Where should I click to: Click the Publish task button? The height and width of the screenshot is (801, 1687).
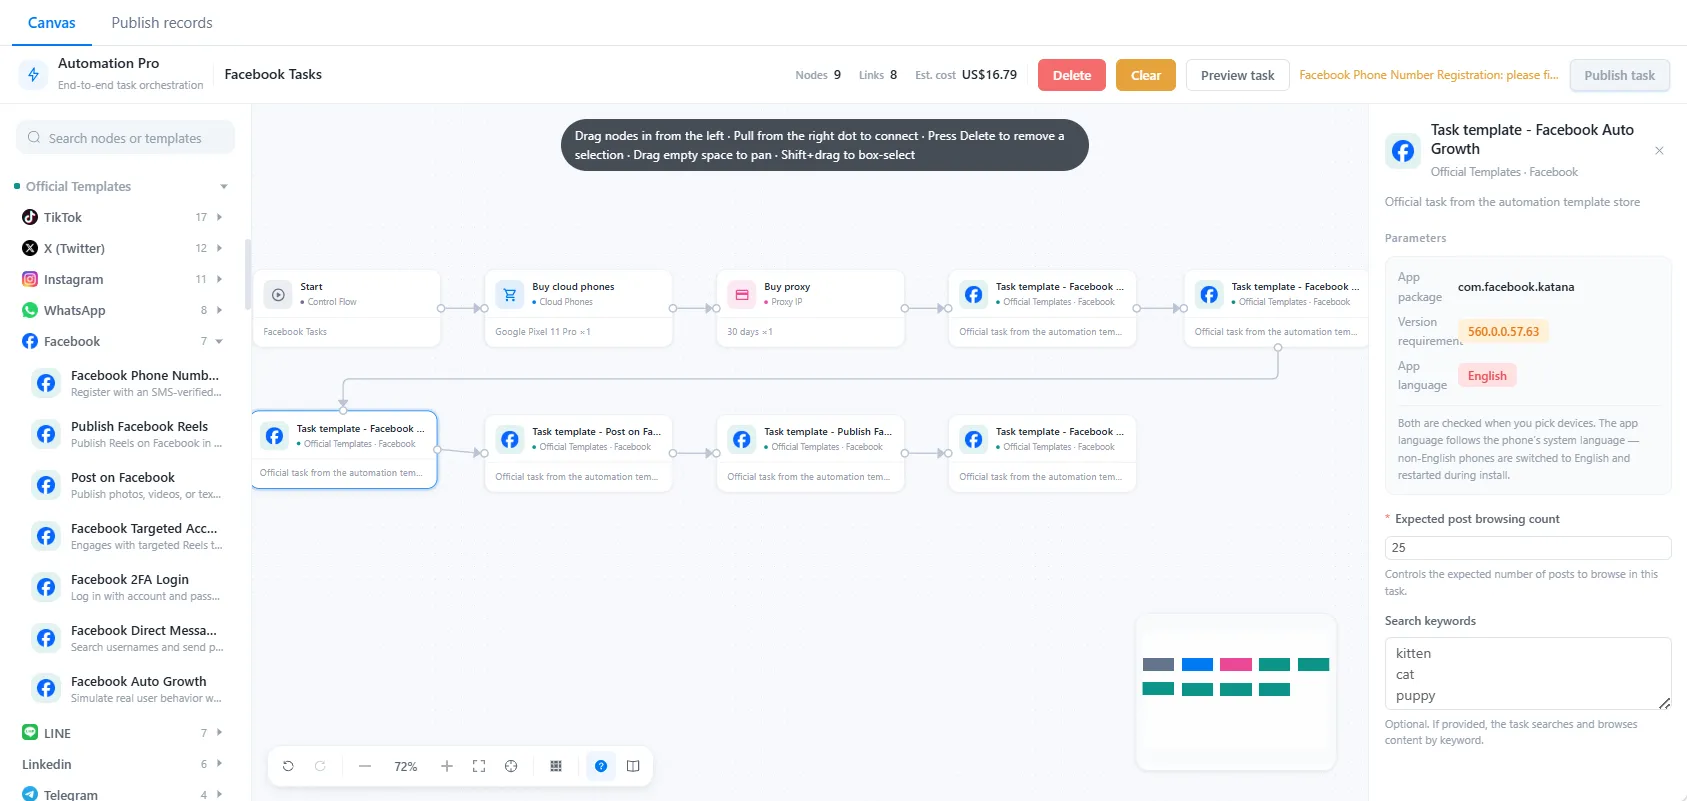pyautogui.click(x=1619, y=75)
